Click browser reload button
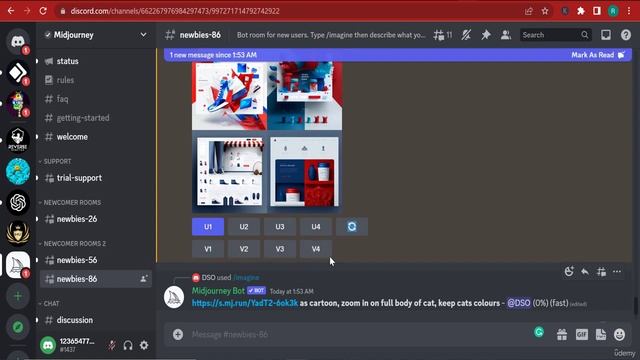This screenshot has height=360, width=640. (43, 11)
